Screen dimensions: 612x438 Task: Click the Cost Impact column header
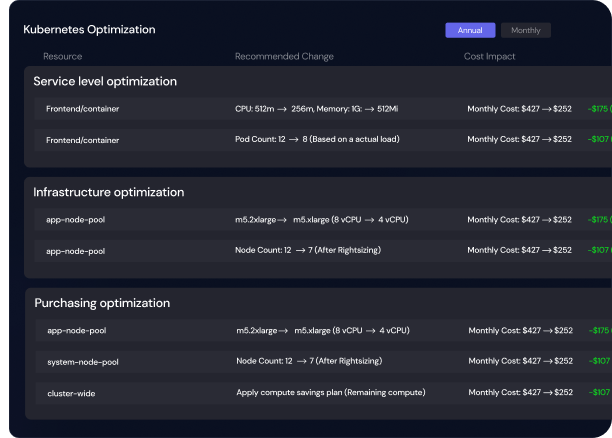[x=489, y=56]
